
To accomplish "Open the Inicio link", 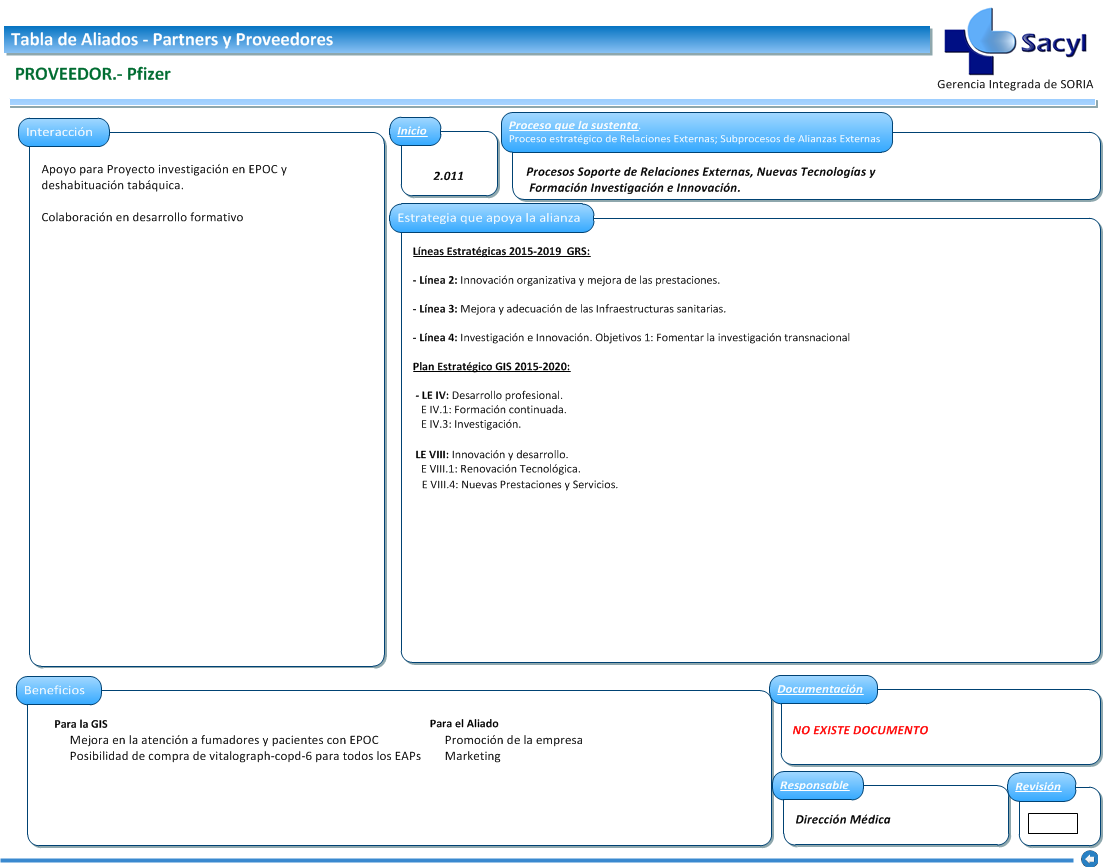I will (412, 131).
